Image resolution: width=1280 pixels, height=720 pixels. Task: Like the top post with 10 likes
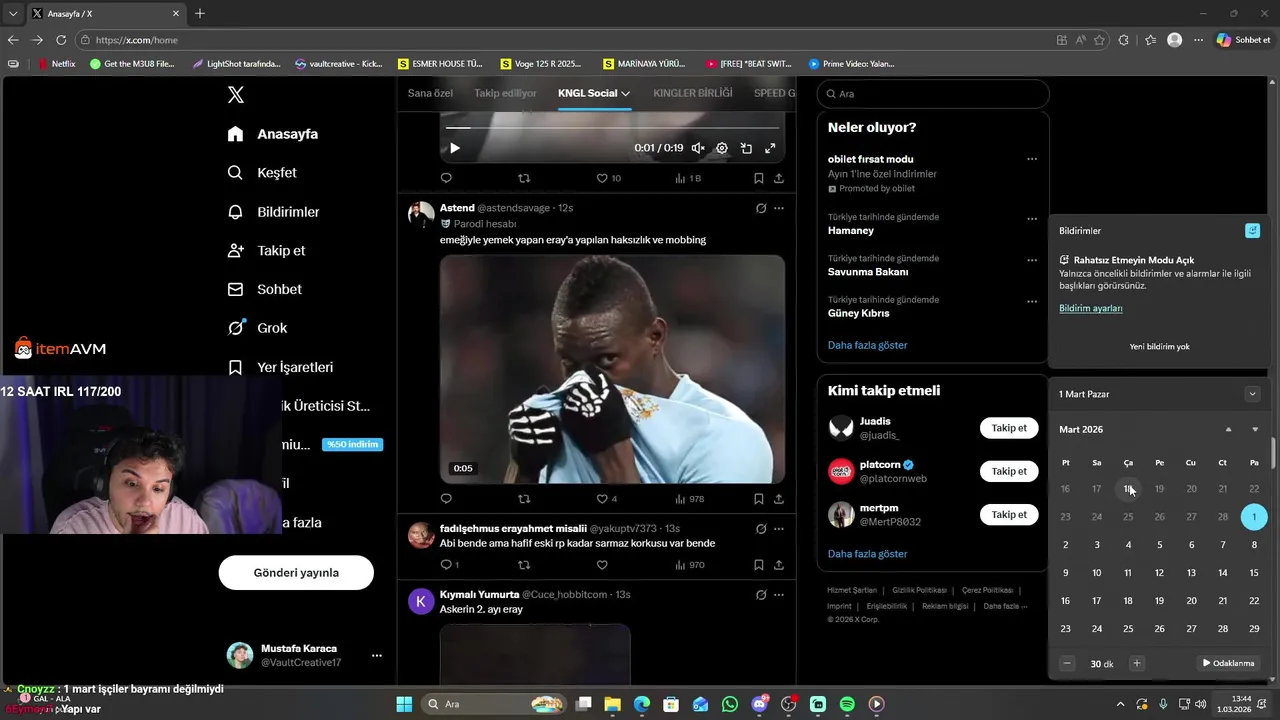tap(609, 178)
